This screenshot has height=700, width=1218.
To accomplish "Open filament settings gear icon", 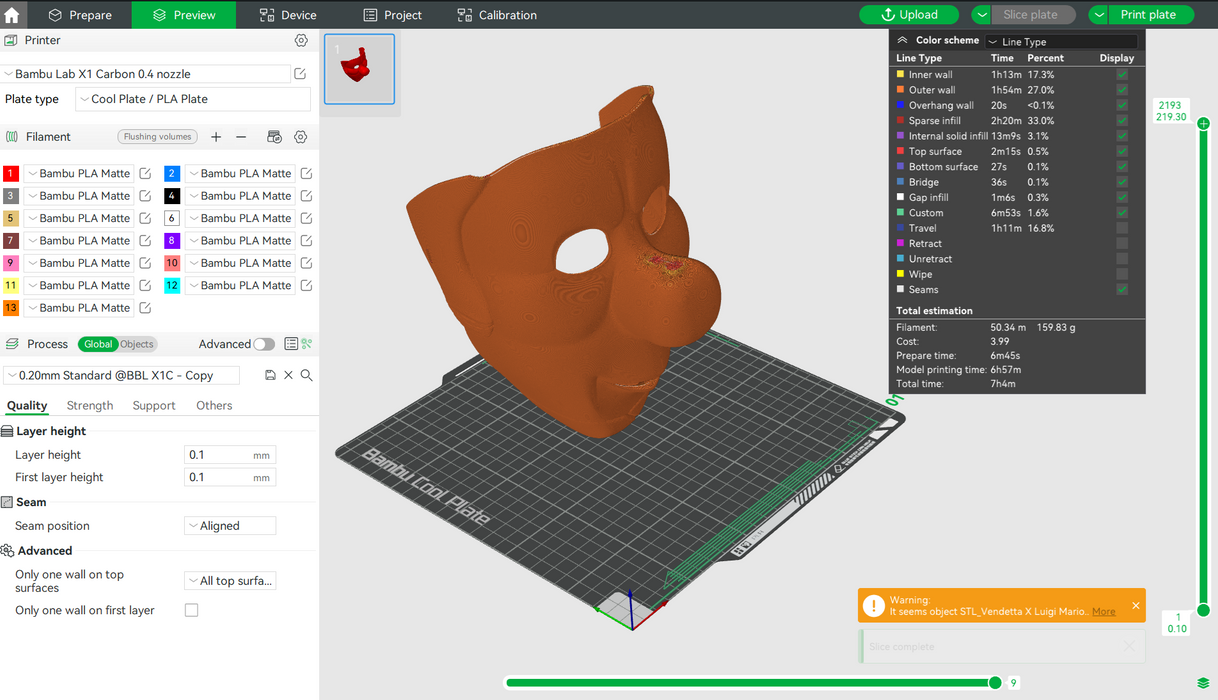I will 300,137.
